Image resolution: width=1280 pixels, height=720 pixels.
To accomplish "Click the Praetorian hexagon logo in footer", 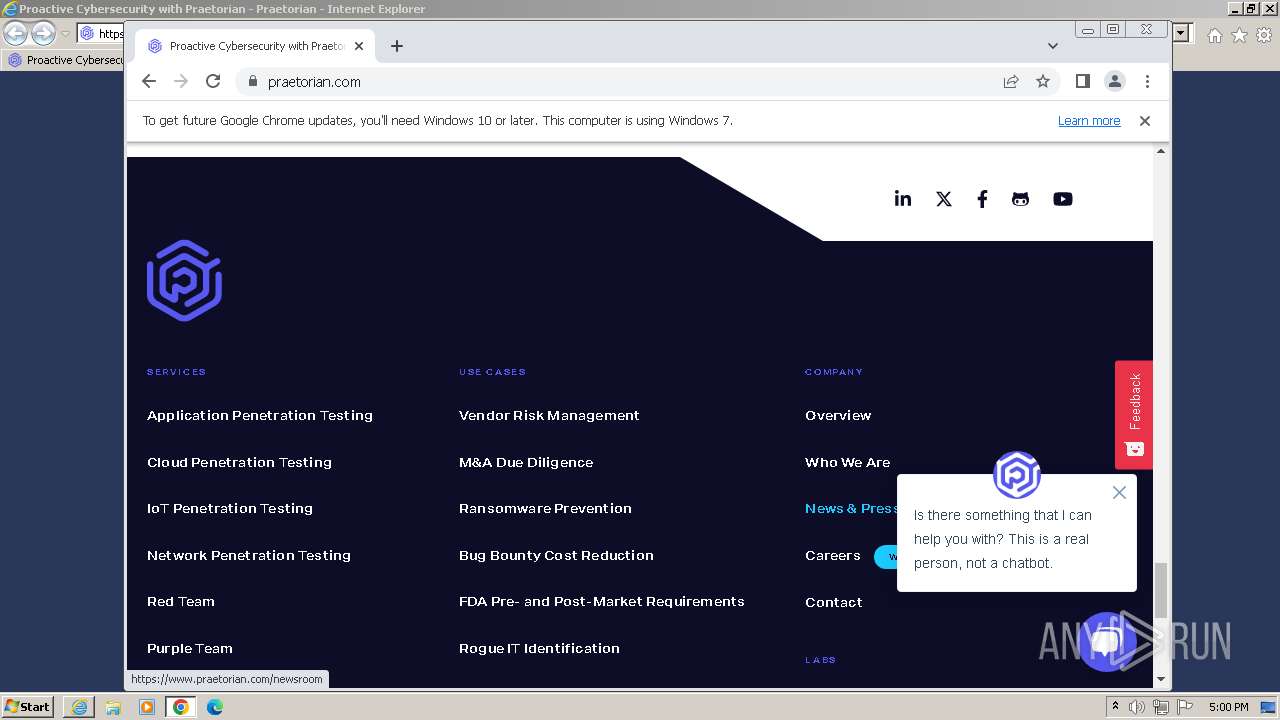I will click(x=184, y=280).
